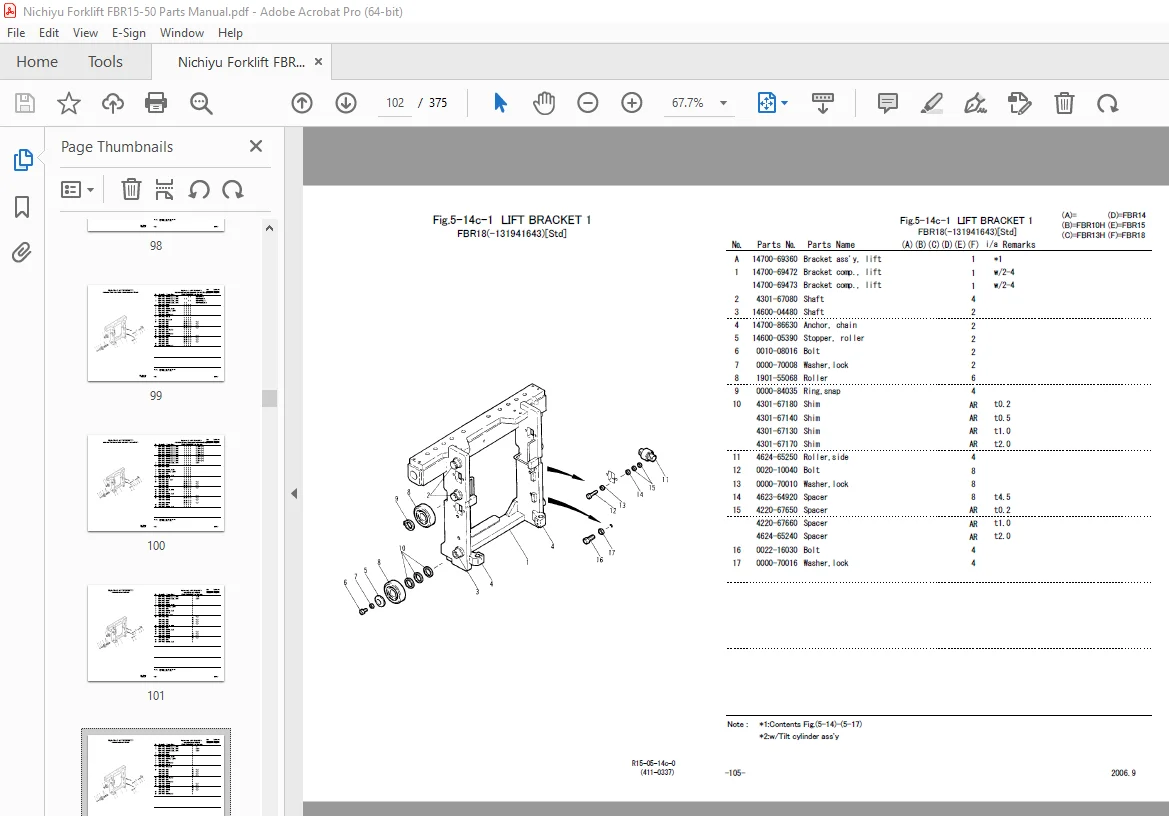1169x816 pixels.
Task: Collapse the navigation pane with the left arrow
Action: click(x=294, y=493)
